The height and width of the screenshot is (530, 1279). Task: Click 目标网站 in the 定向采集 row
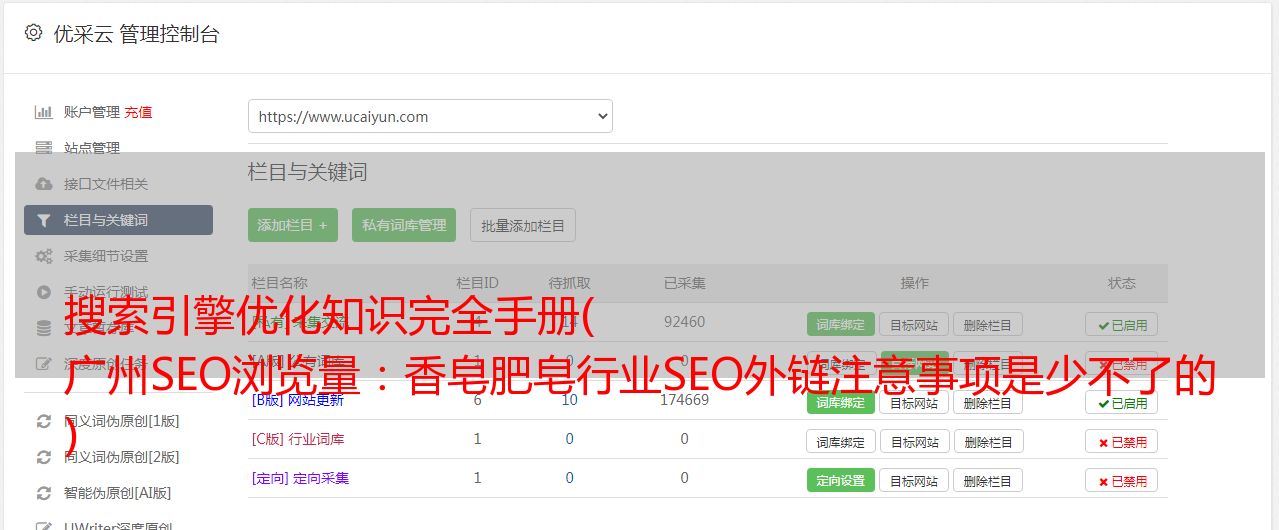(x=914, y=480)
